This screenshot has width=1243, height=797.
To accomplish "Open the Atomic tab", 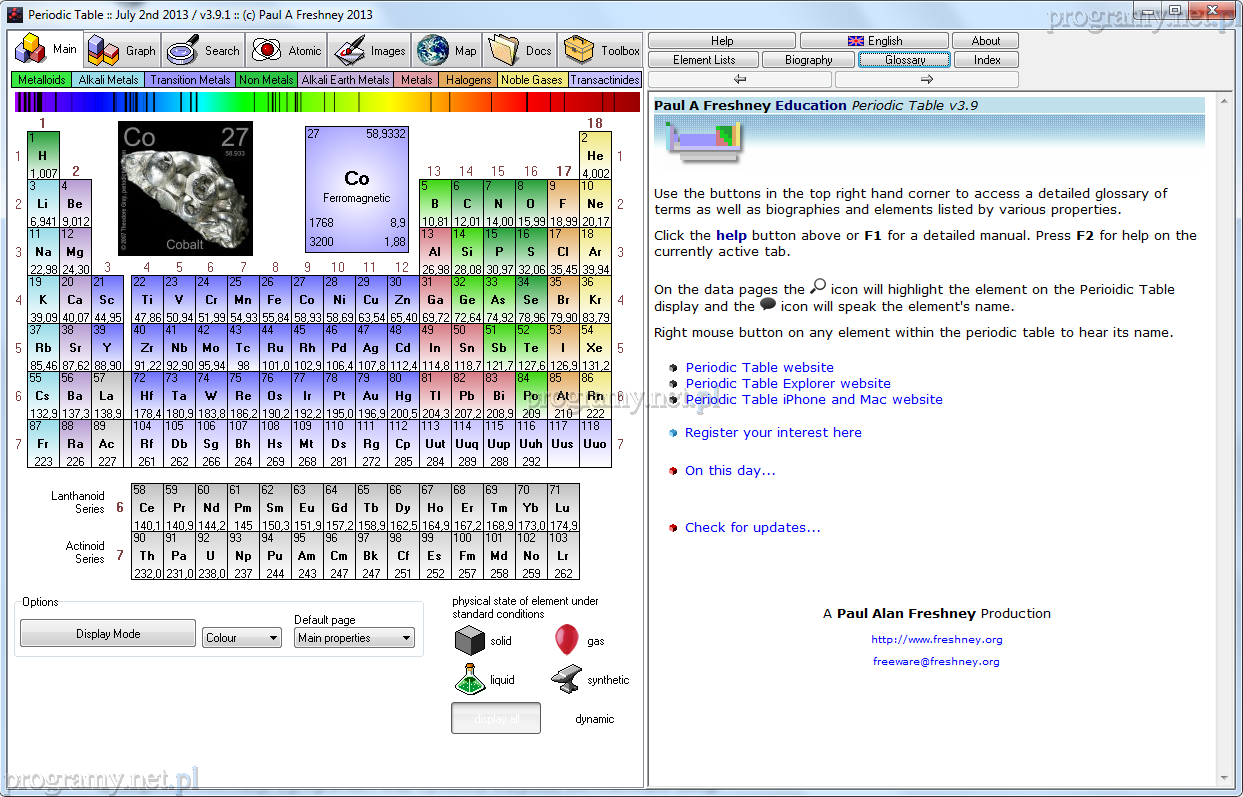I will coord(287,50).
